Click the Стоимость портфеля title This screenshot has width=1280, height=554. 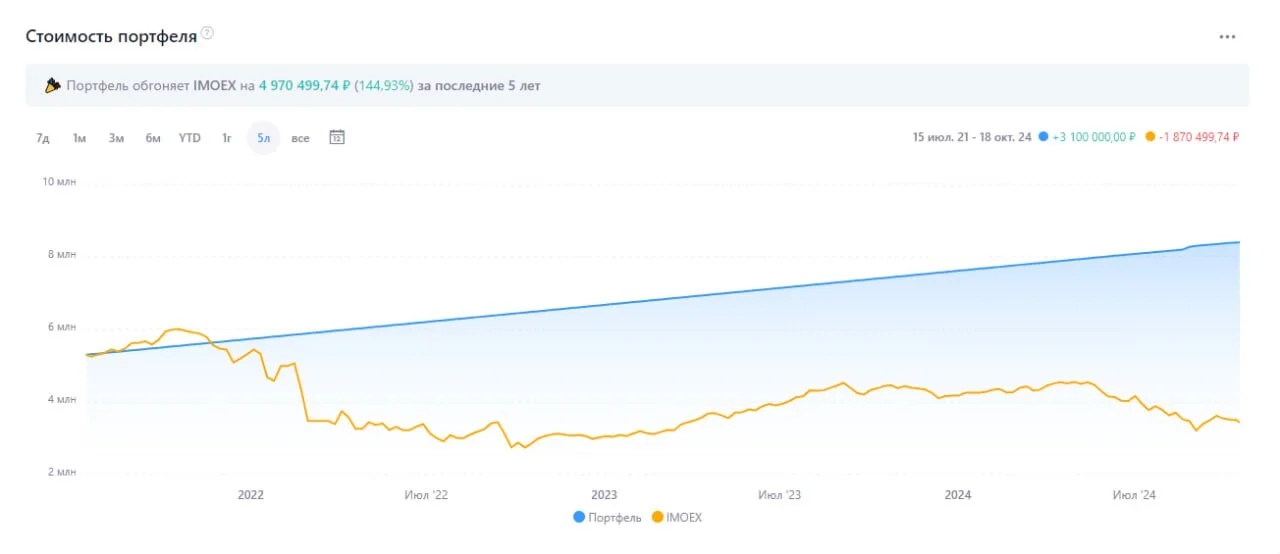[x=111, y=36]
